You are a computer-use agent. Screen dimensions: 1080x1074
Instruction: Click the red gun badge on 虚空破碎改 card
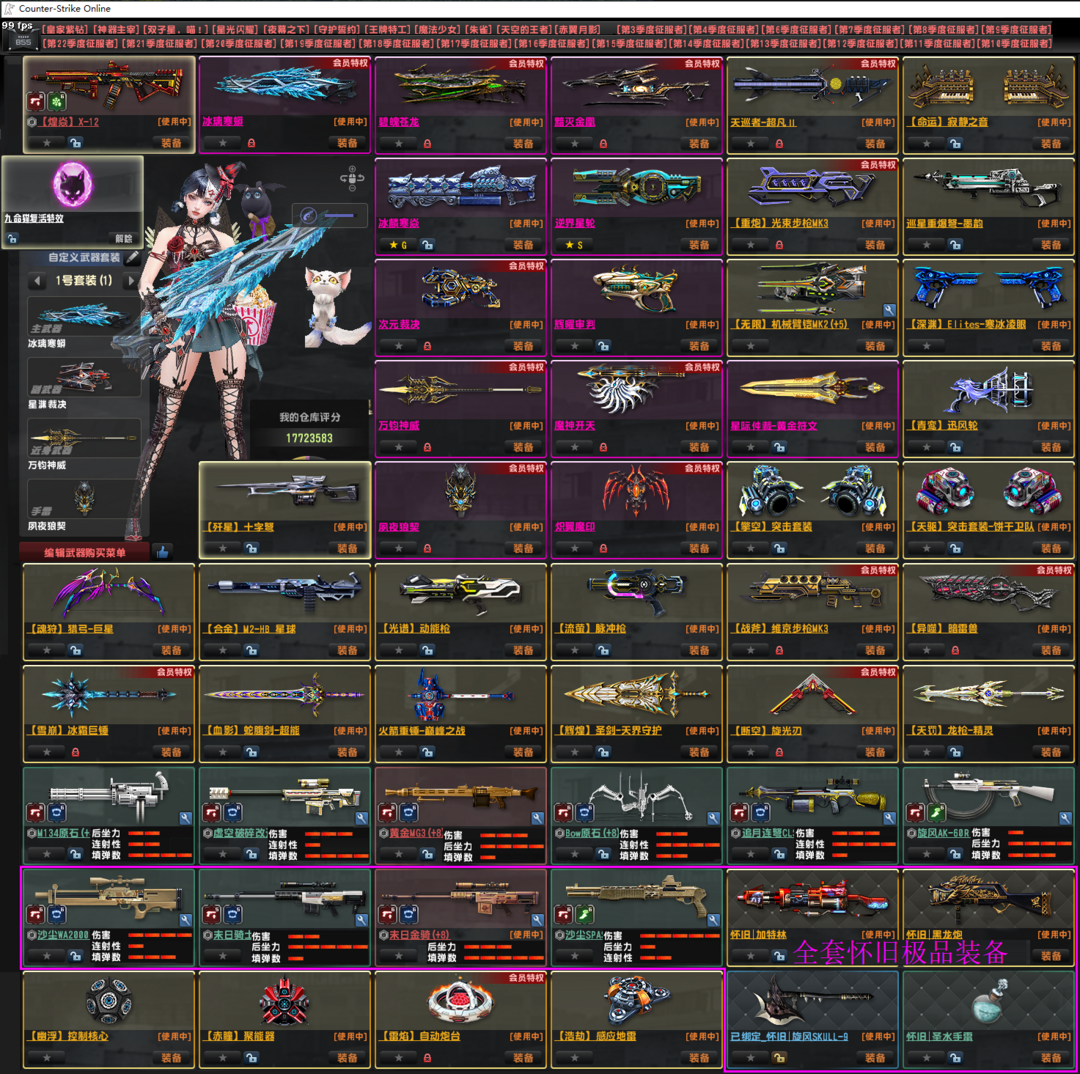click(211, 813)
